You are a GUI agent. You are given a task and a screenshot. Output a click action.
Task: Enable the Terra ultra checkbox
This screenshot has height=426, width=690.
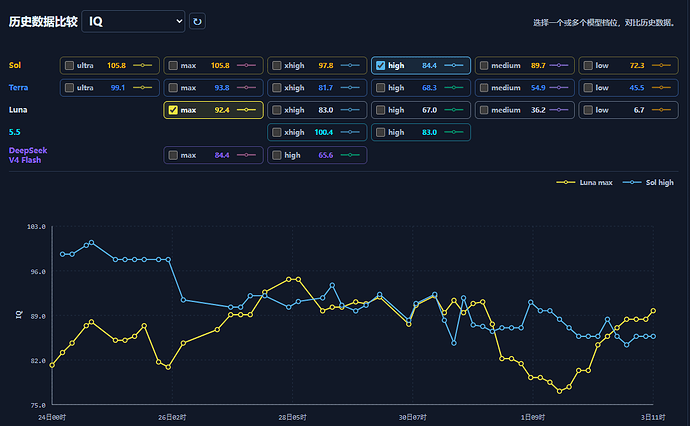tap(69, 88)
